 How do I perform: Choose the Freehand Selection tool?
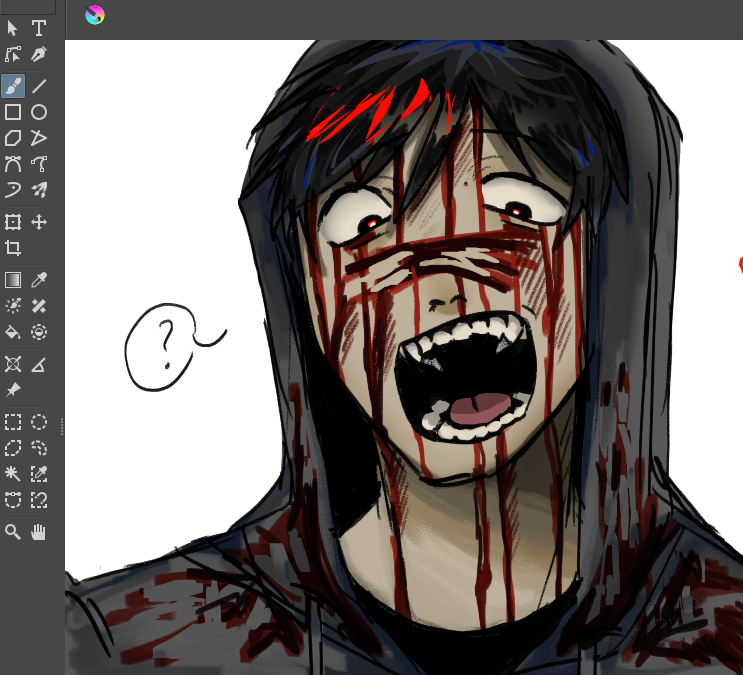39,448
